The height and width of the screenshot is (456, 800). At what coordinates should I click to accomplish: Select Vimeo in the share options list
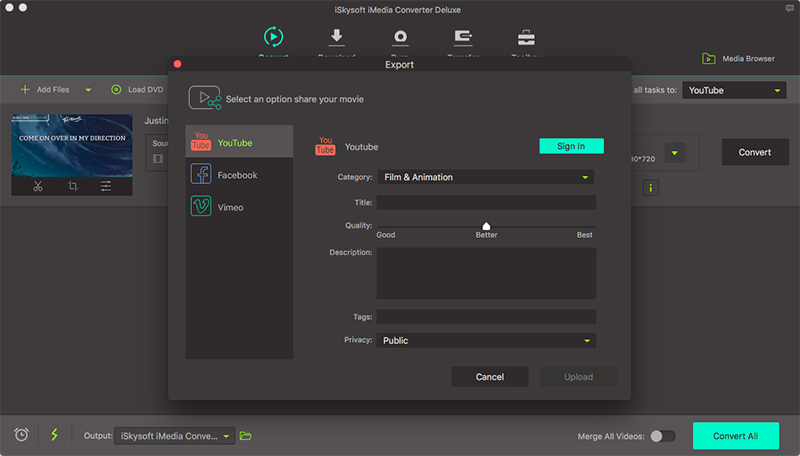tap(230, 207)
